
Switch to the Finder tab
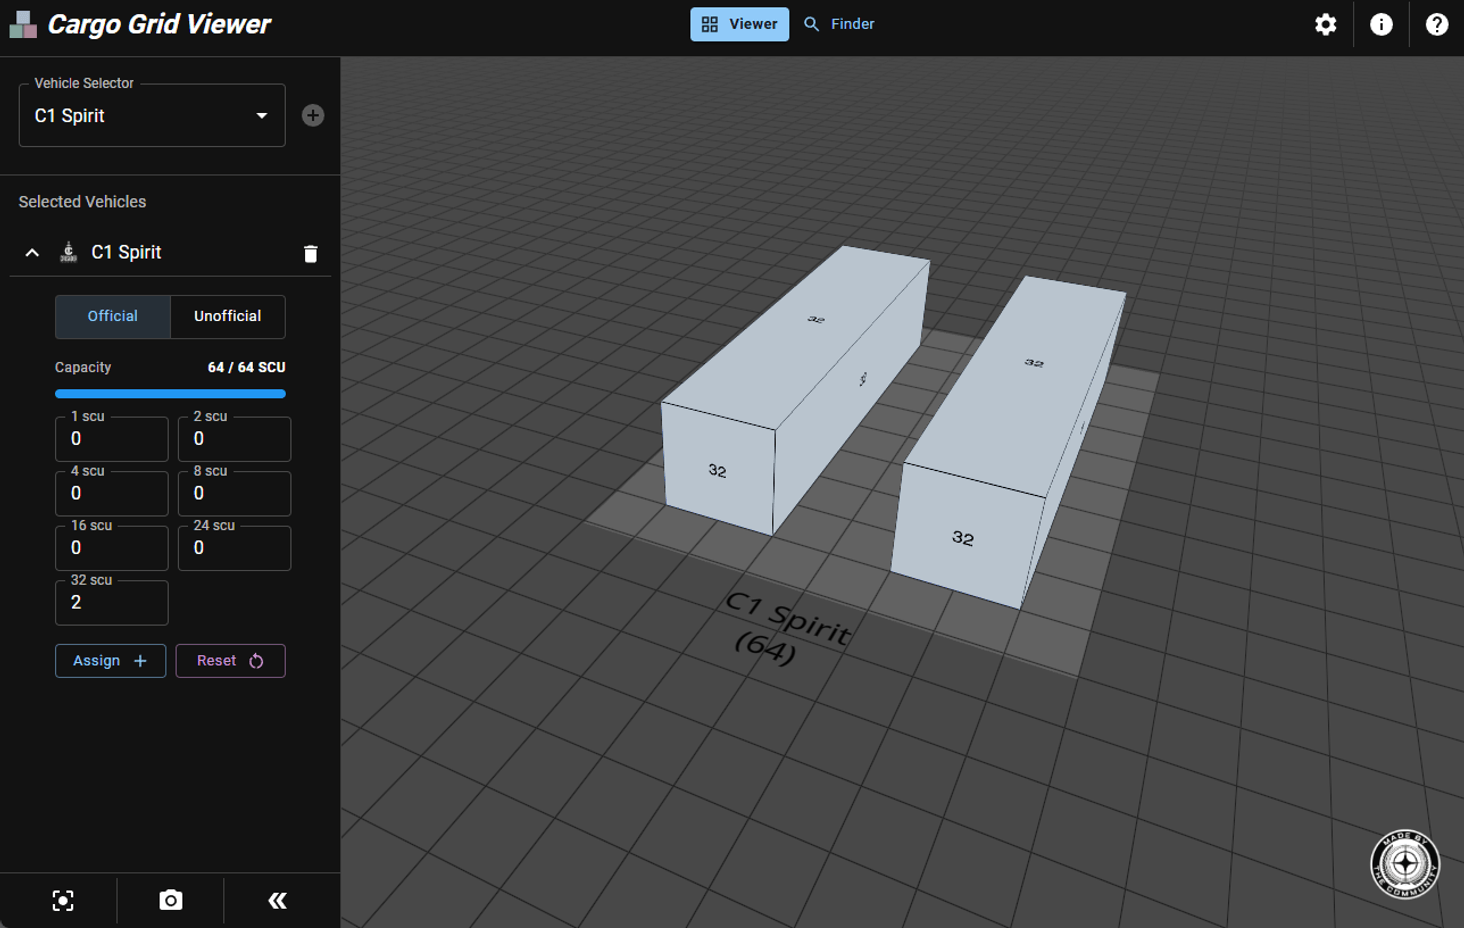pos(839,24)
